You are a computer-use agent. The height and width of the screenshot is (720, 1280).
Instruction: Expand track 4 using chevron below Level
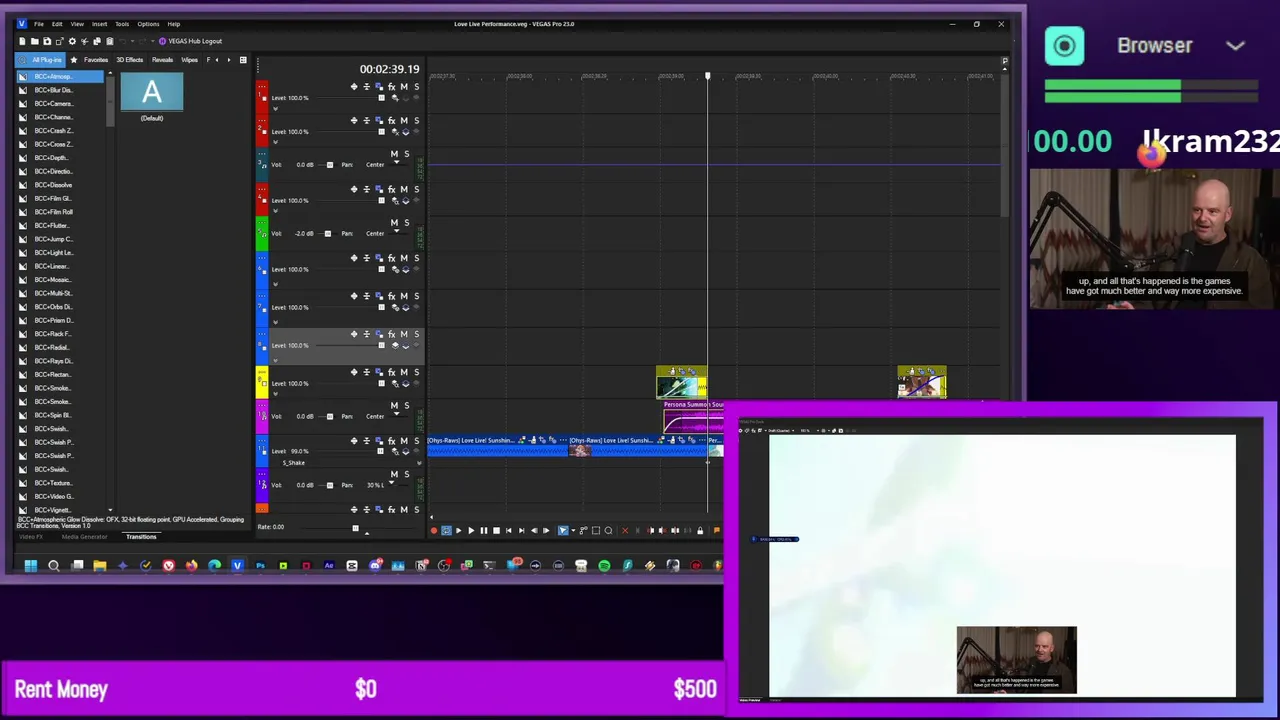pyautogui.click(x=275, y=210)
